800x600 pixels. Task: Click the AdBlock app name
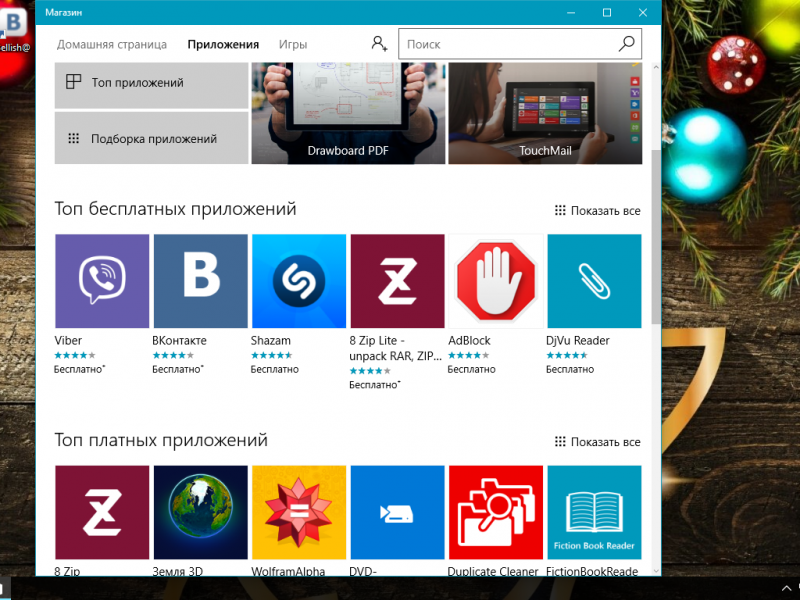(x=469, y=340)
